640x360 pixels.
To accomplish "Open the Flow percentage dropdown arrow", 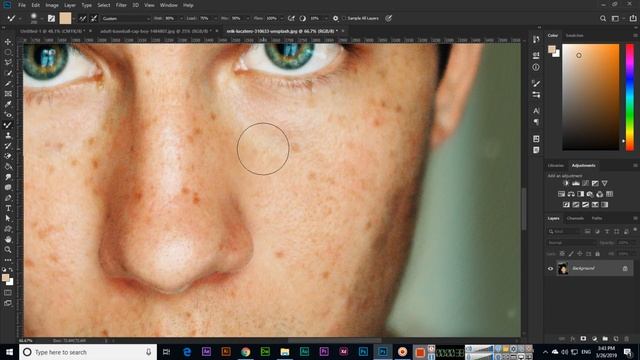I will pyautogui.click(x=281, y=19).
